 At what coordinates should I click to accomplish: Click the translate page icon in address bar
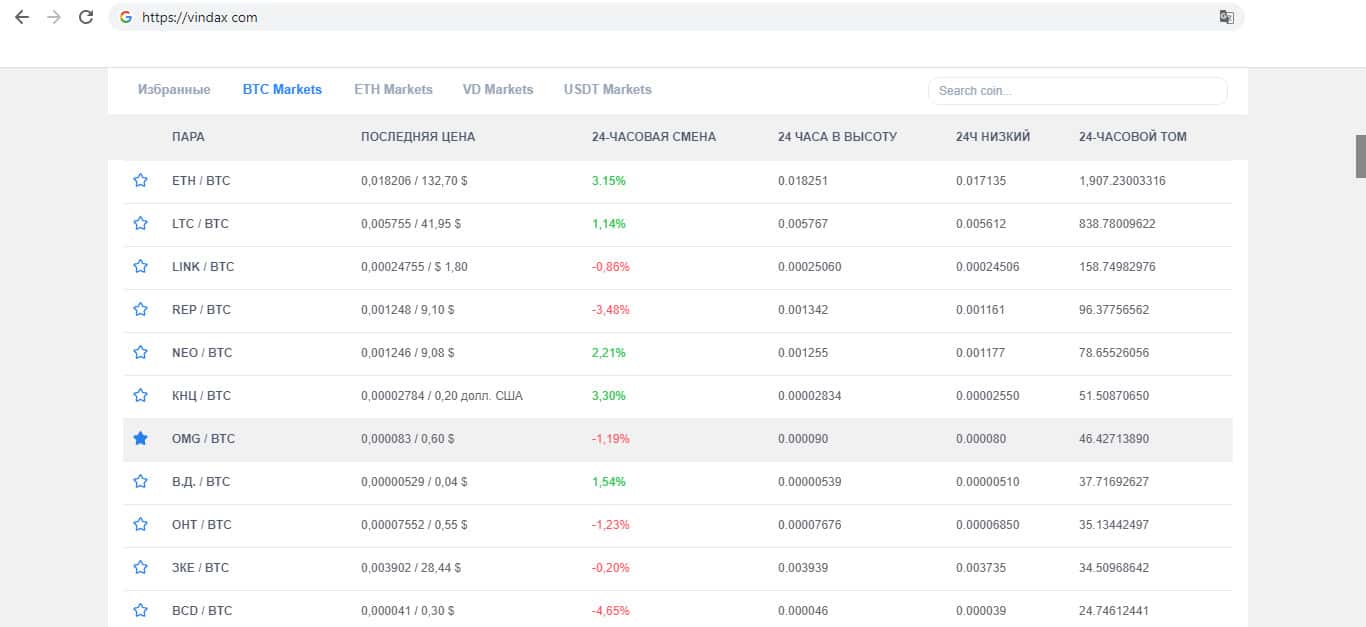[1226, 17]
